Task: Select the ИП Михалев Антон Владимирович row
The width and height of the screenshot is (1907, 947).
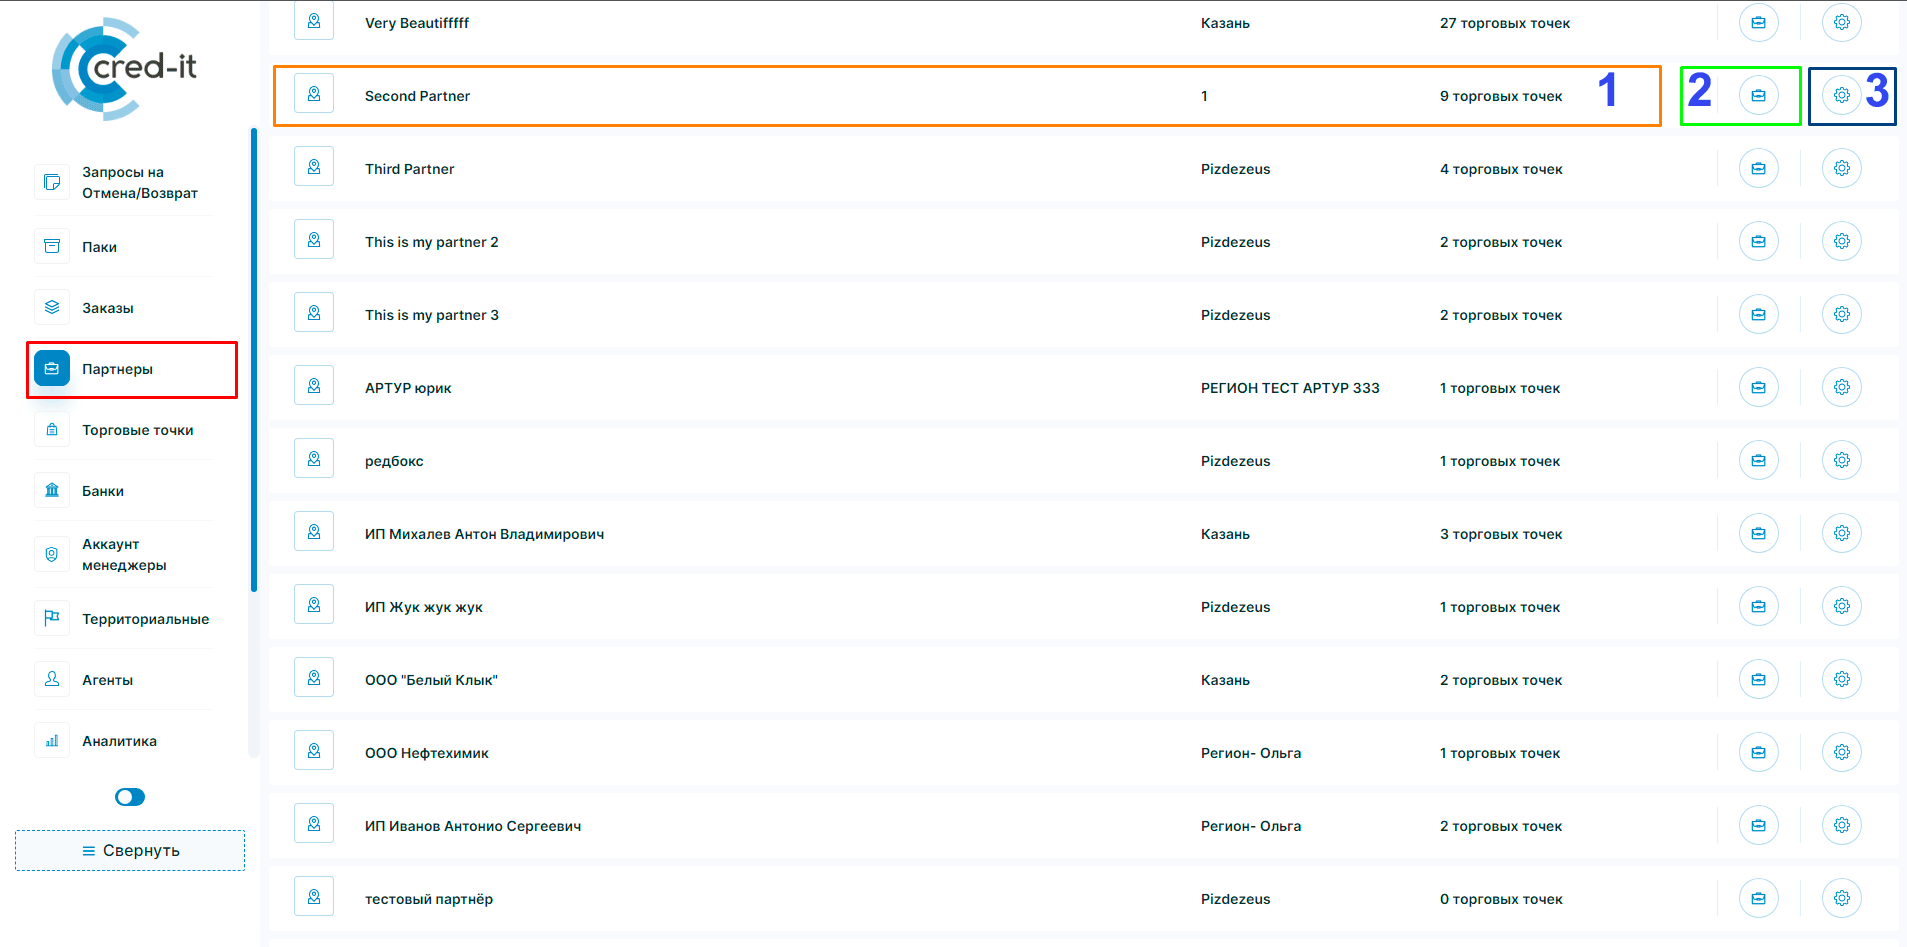Action: pos(484,534)
